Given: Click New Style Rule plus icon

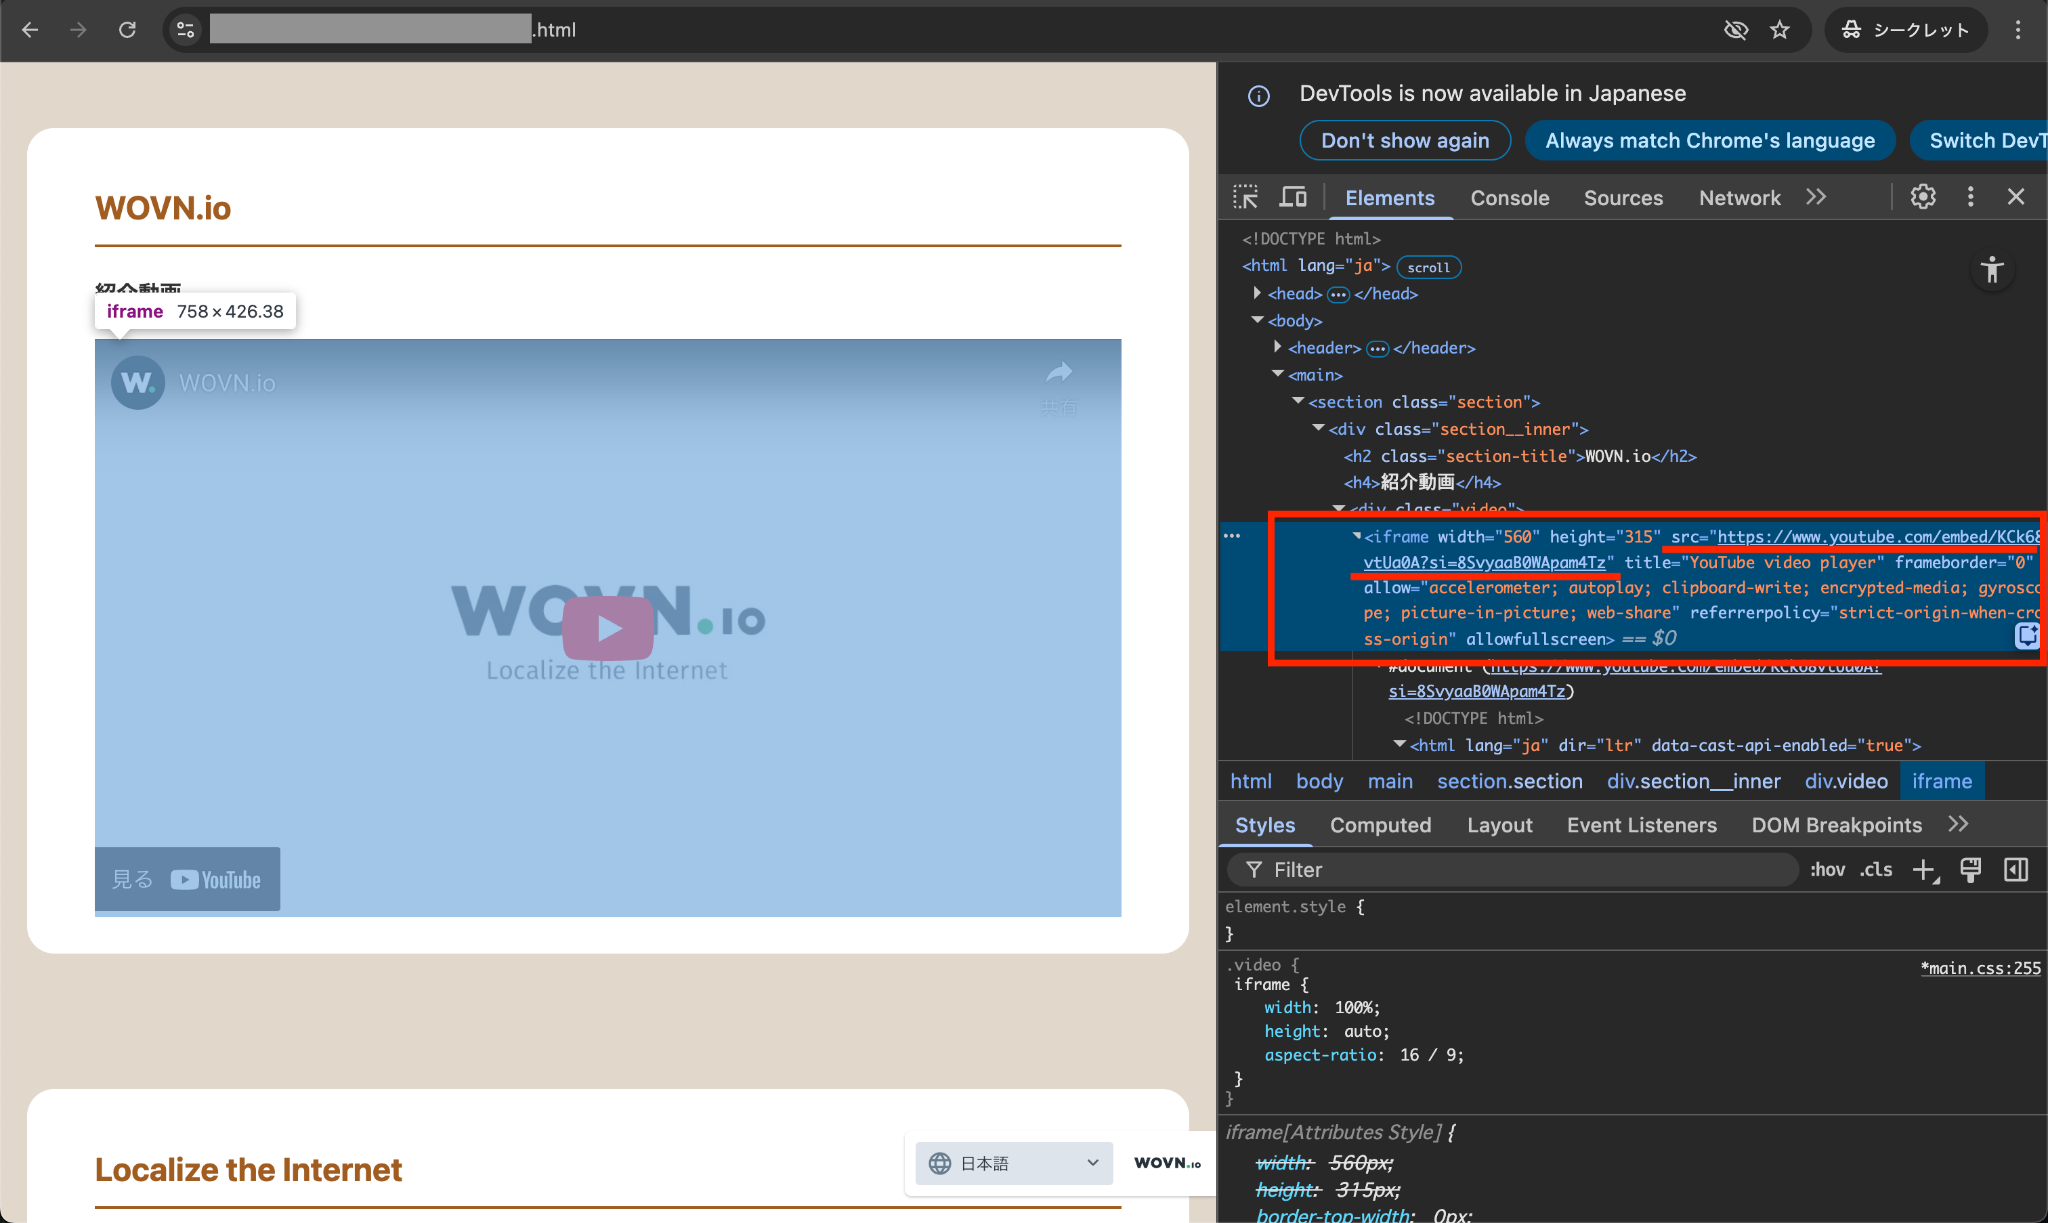Looking at the screenshot, I should [1924, 870].
